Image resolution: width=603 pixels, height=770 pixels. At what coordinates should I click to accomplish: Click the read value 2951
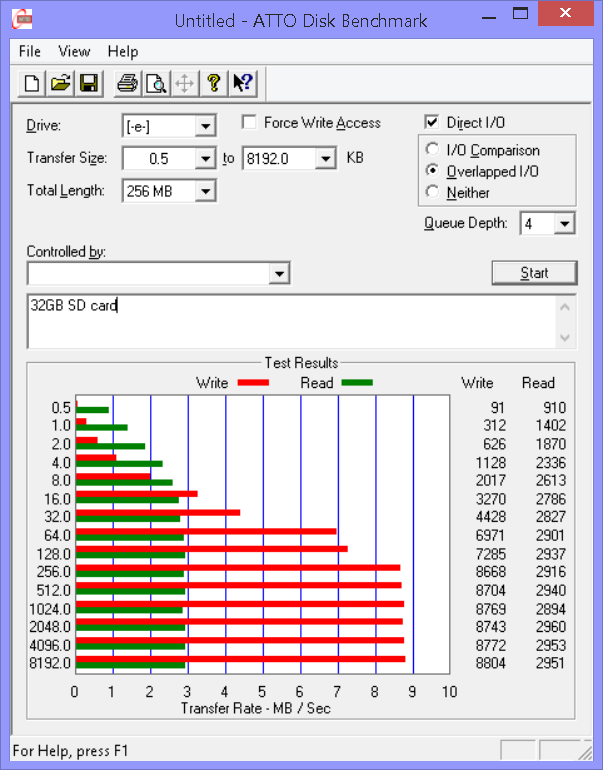click(x=550, y=663)
